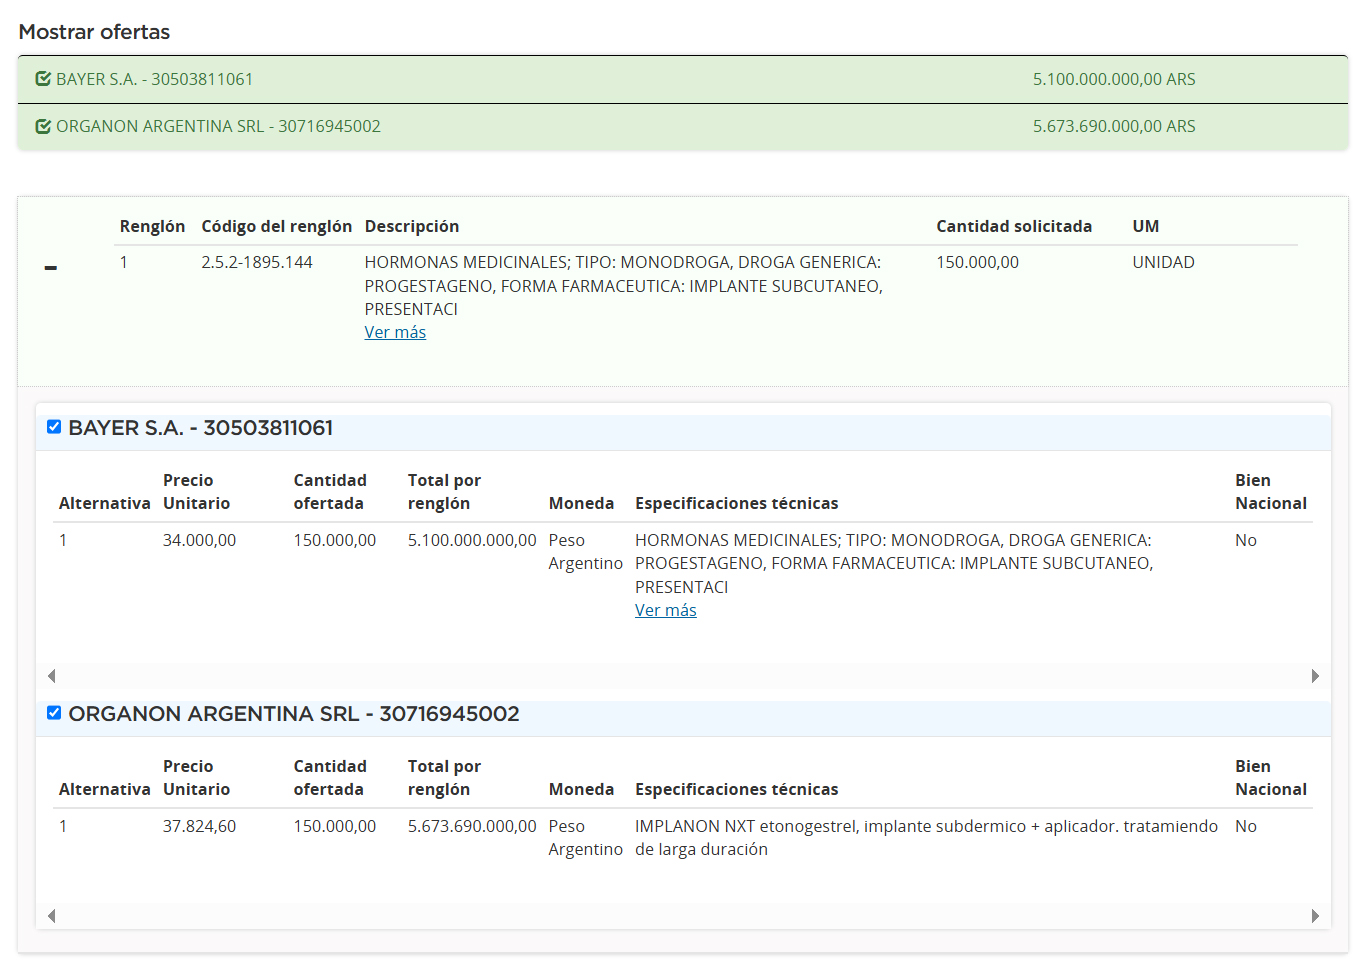Click BAYER S.A. section heading title
The width and height of the screenshot is (1366, 962).
tap(200, 427)
